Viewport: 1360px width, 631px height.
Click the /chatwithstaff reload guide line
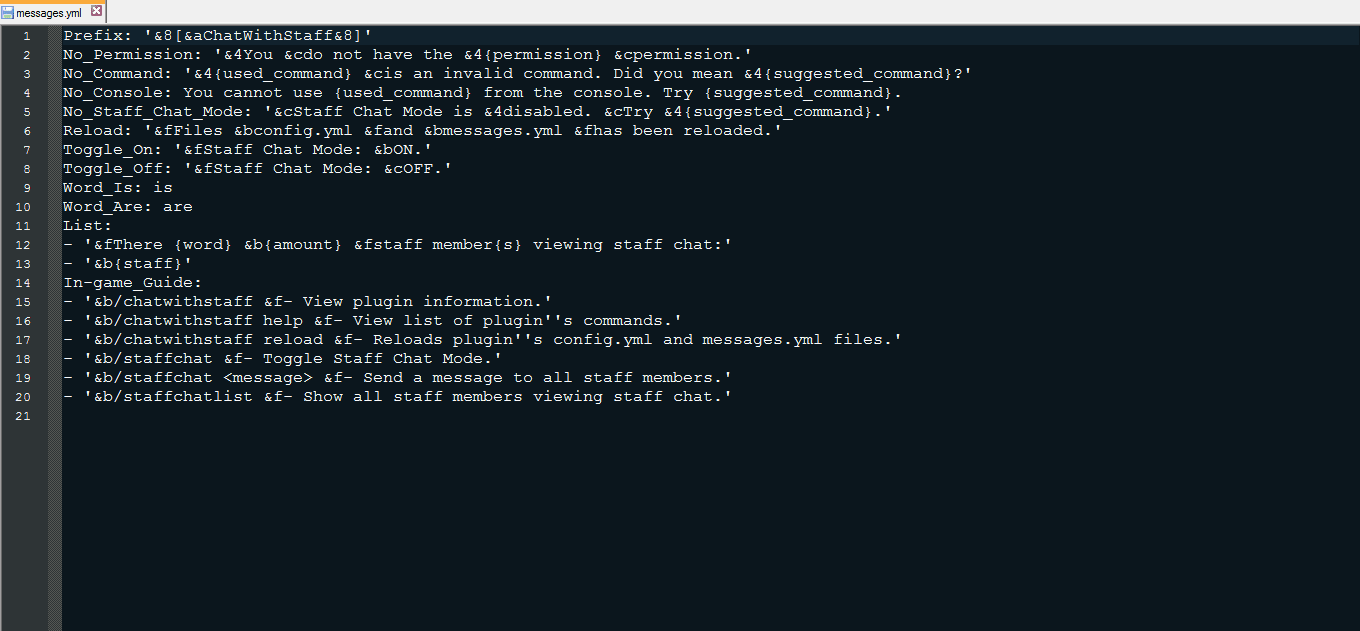[482, 340]
